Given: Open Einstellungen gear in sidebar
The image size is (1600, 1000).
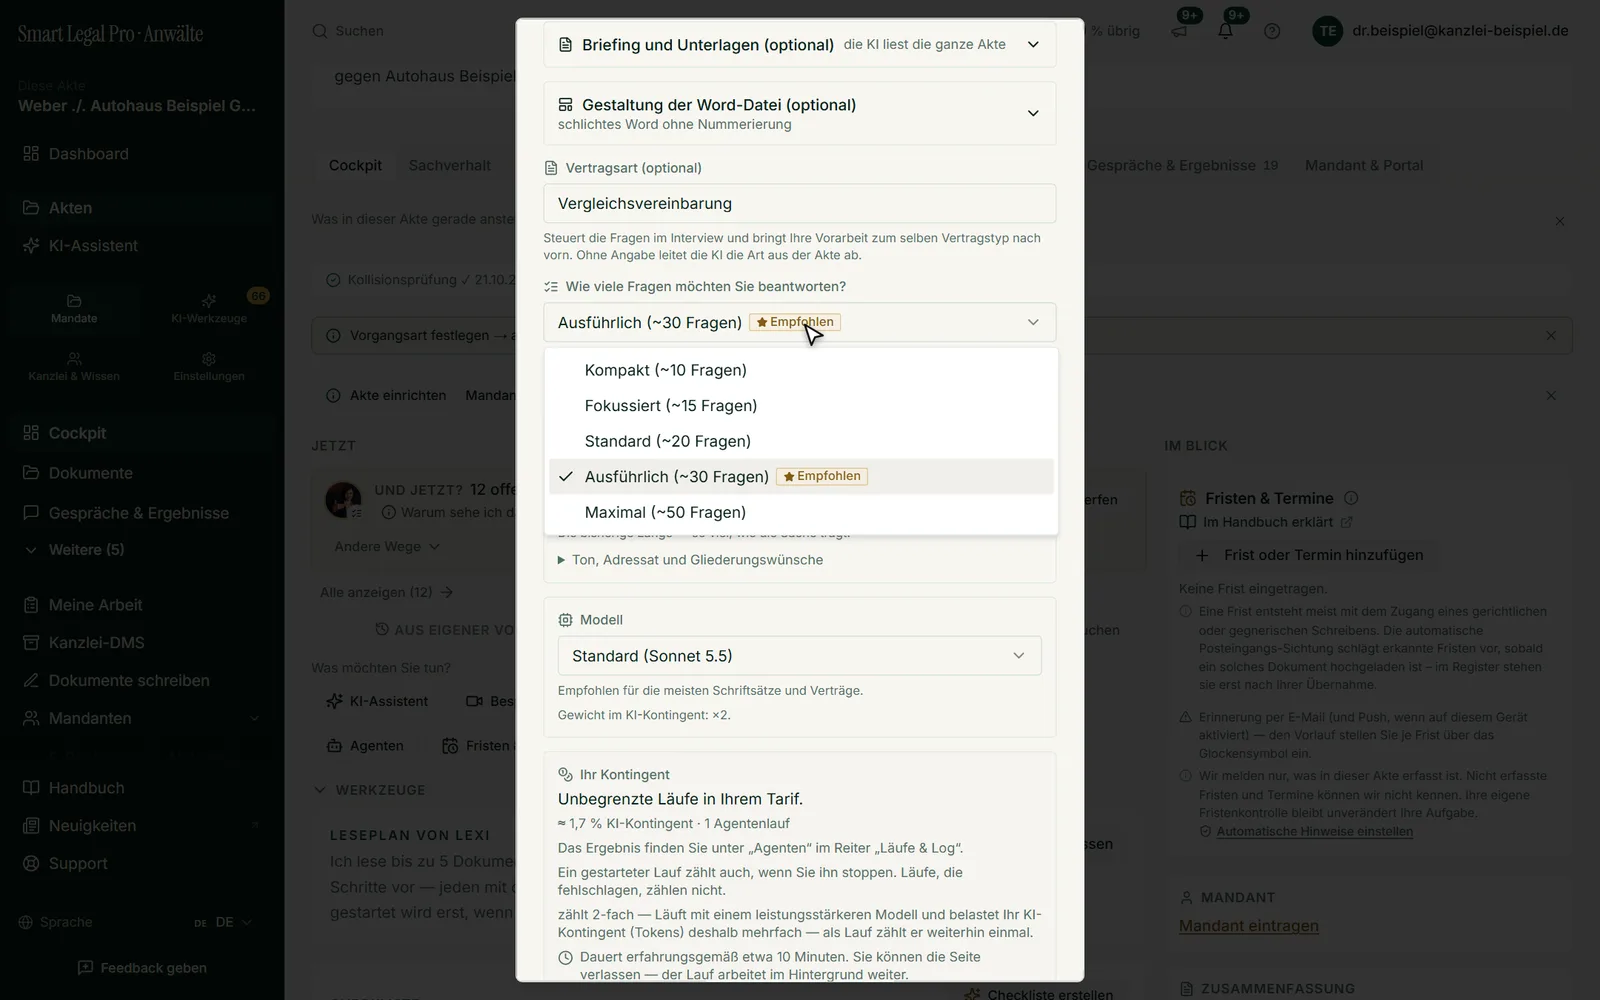Looking at the screenshot, I should pyautogui.click(x=209, y=358).
